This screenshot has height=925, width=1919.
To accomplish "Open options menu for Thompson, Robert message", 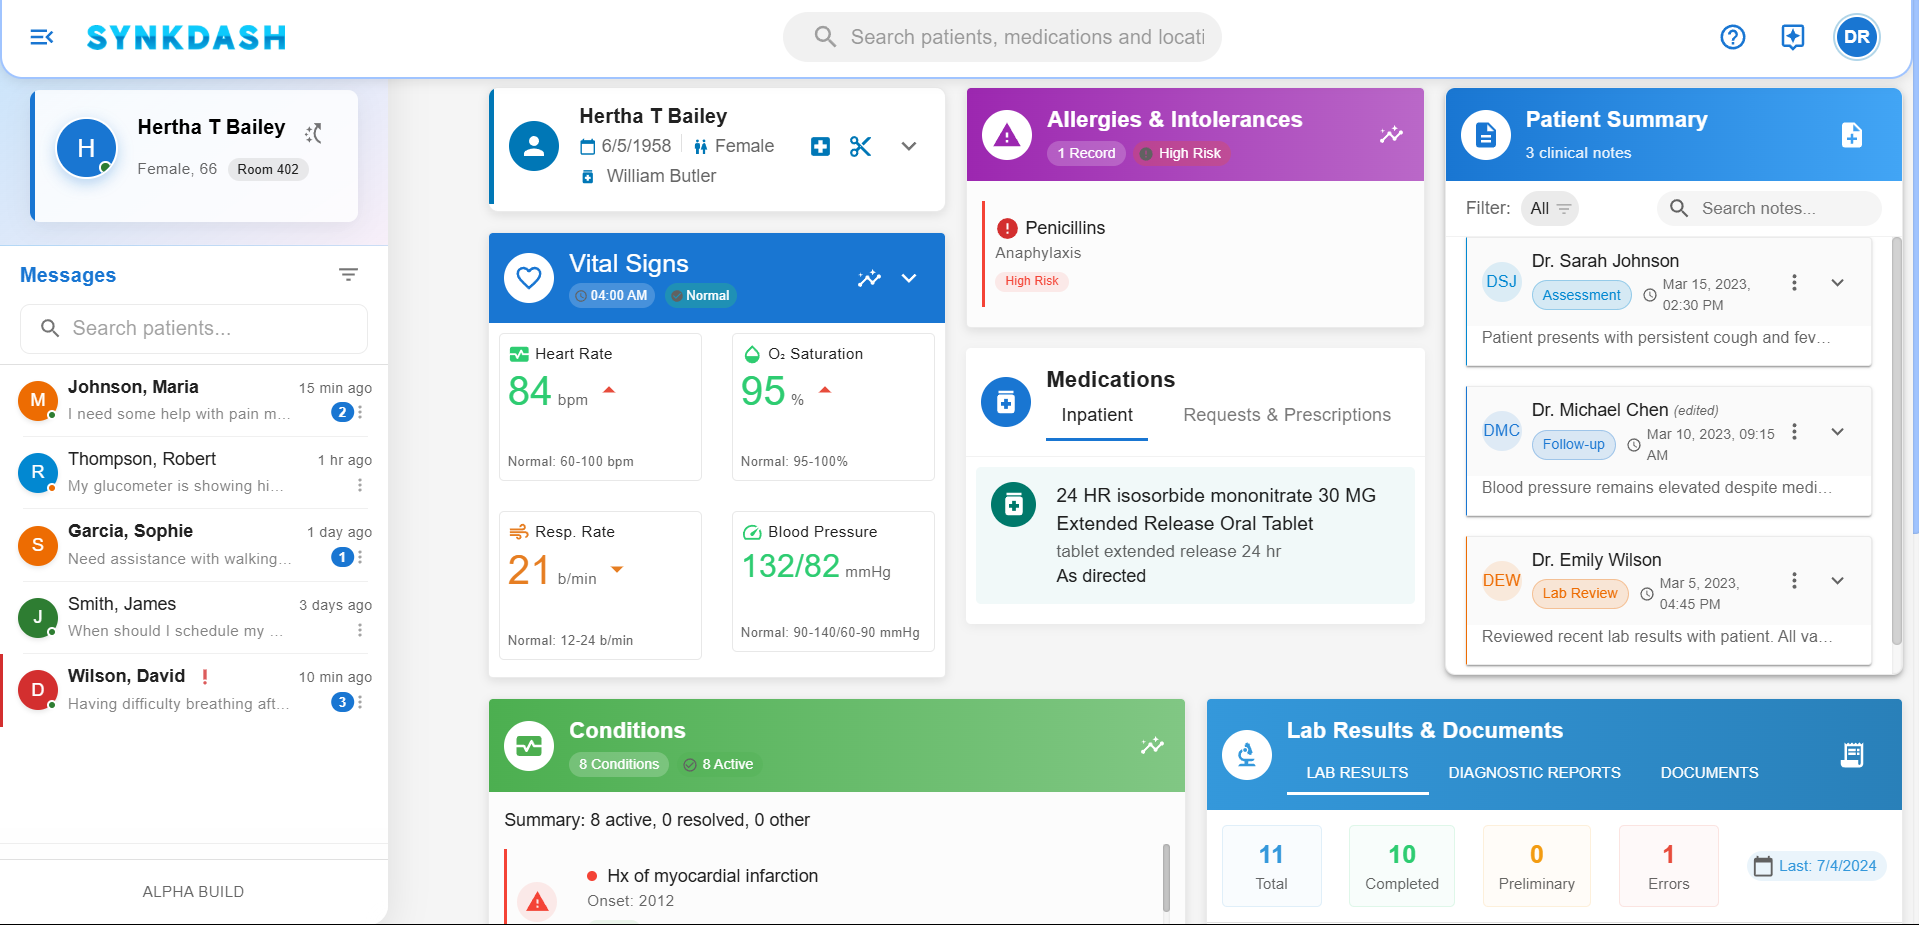I will pyautogui.click(x=360, y=485).
